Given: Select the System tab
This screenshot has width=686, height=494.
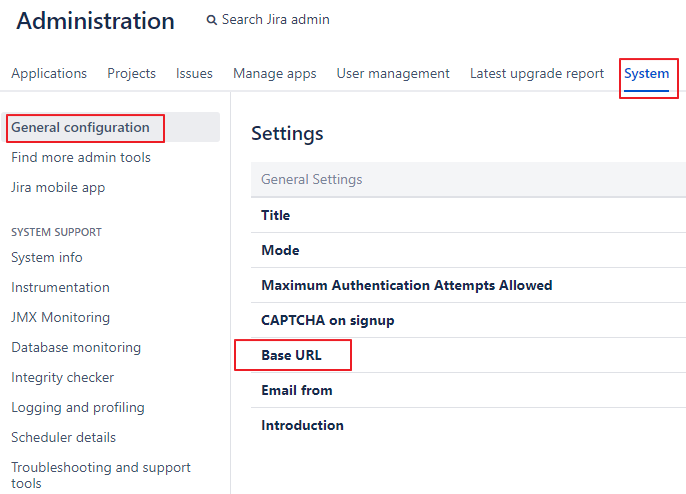Looking at the screenshot, I should [646, 73].
